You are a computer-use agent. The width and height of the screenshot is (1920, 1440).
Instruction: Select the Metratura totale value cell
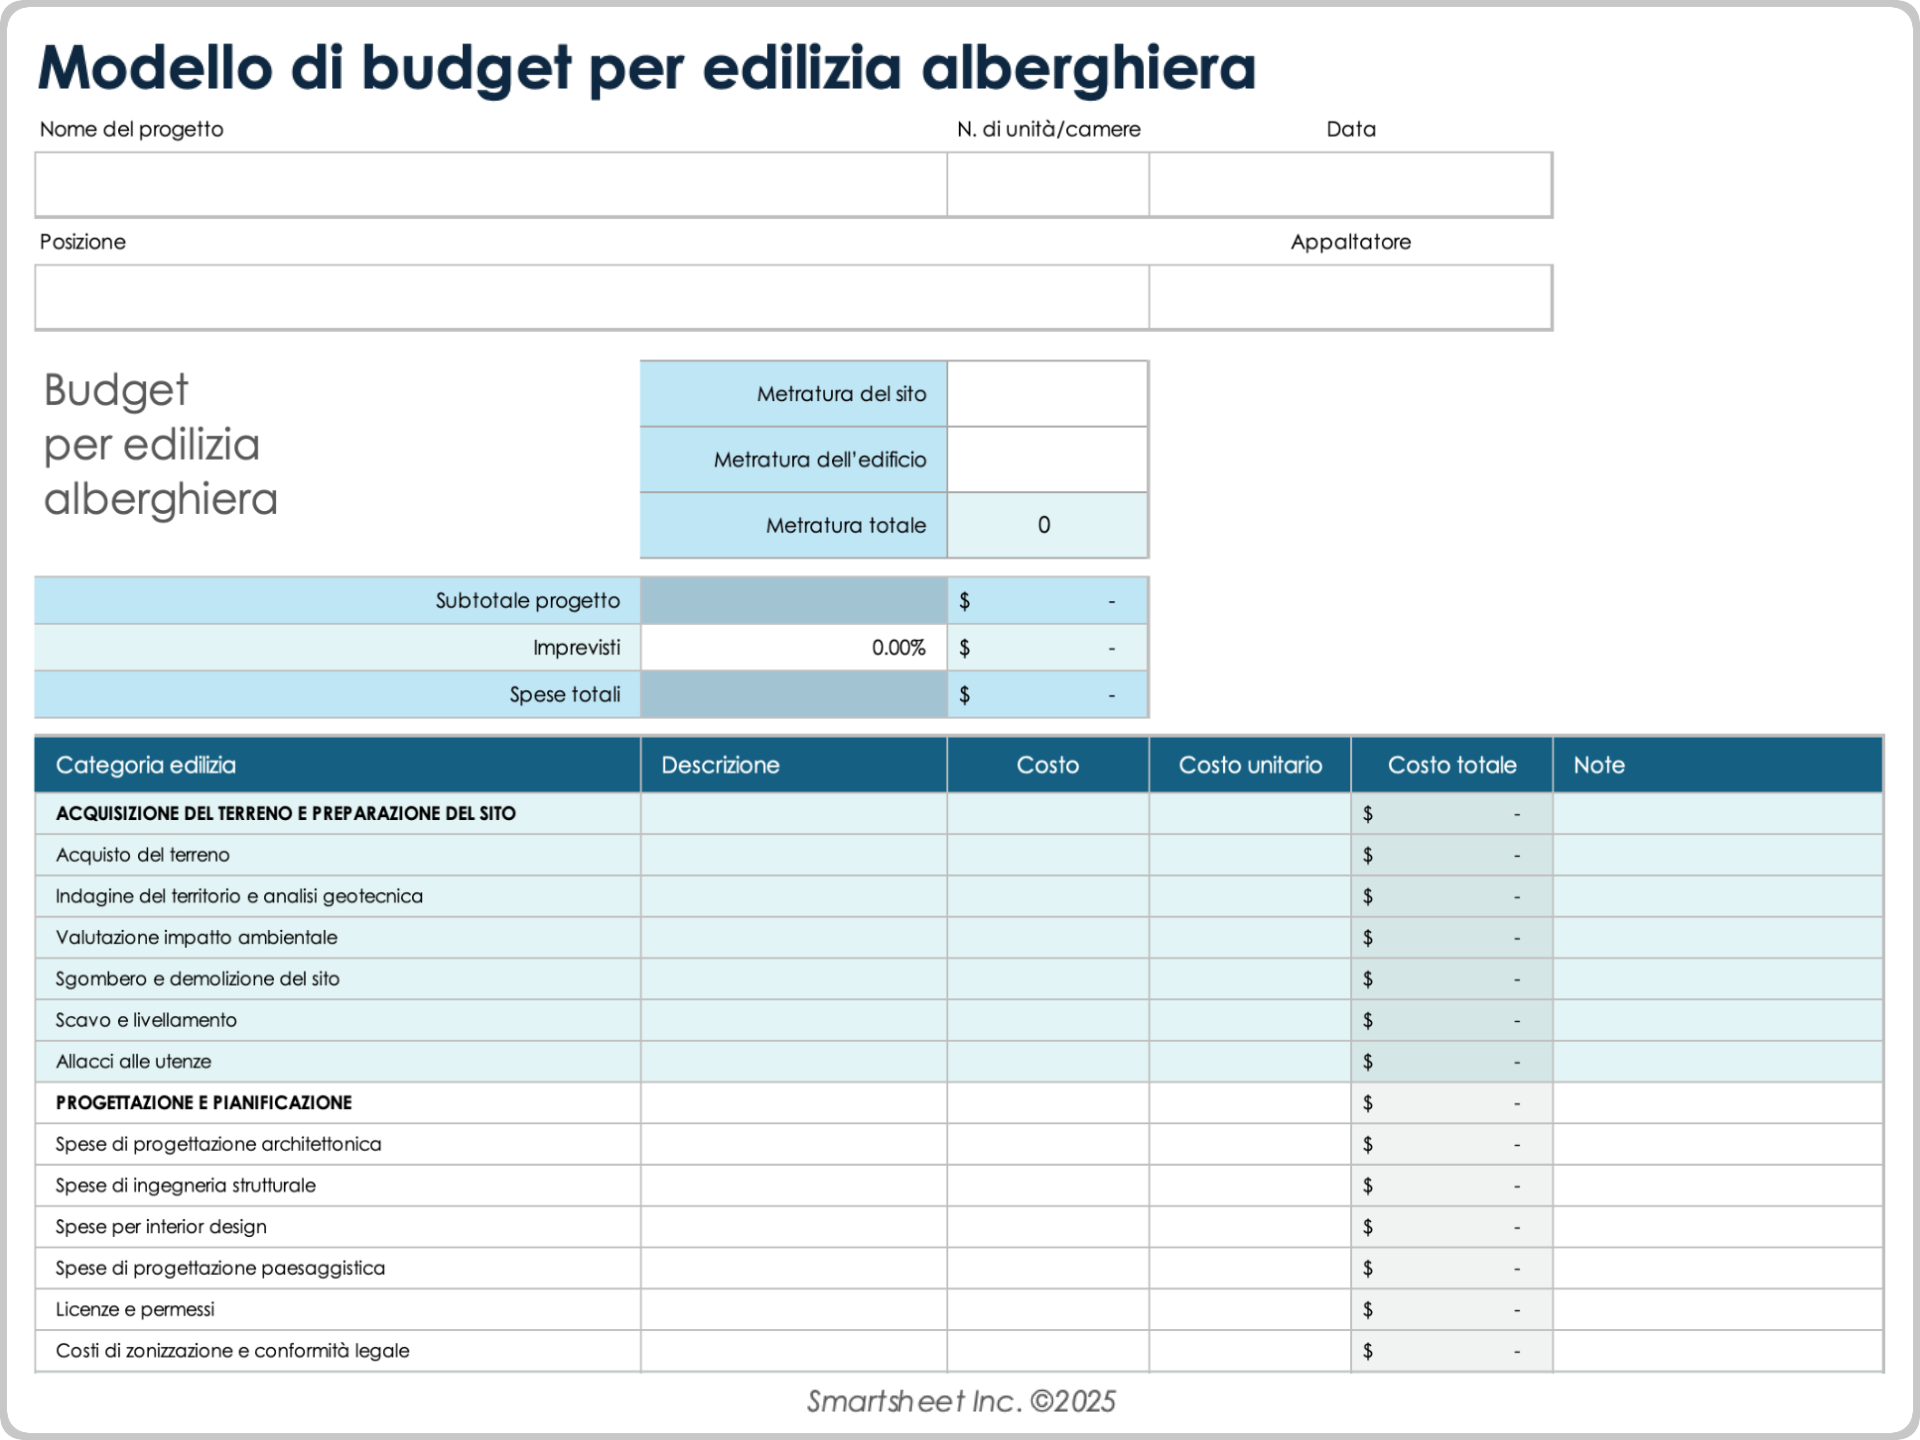coord(1047,525)
